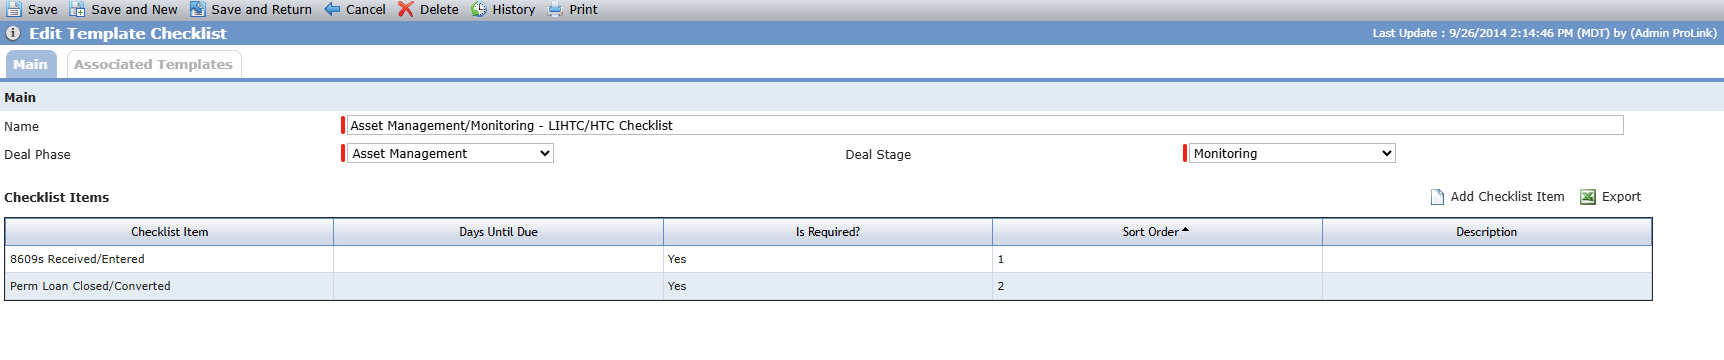Click the Export link text
1724x360 pixels.
tap(1621, 197)
